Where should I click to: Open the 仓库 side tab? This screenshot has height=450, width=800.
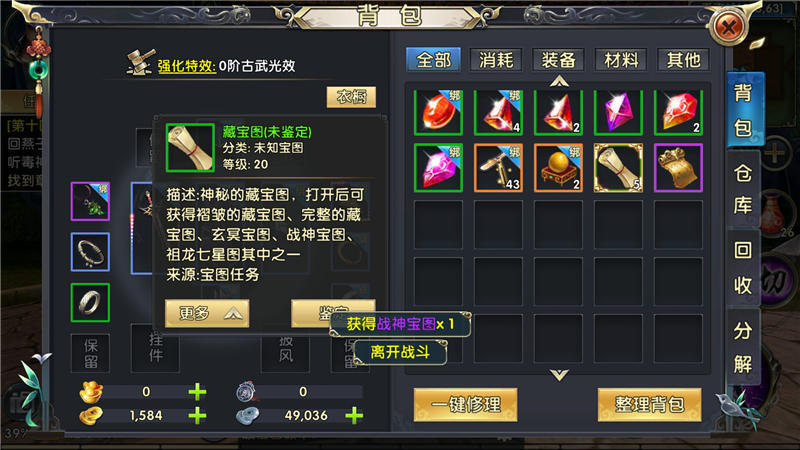(743, 189)
